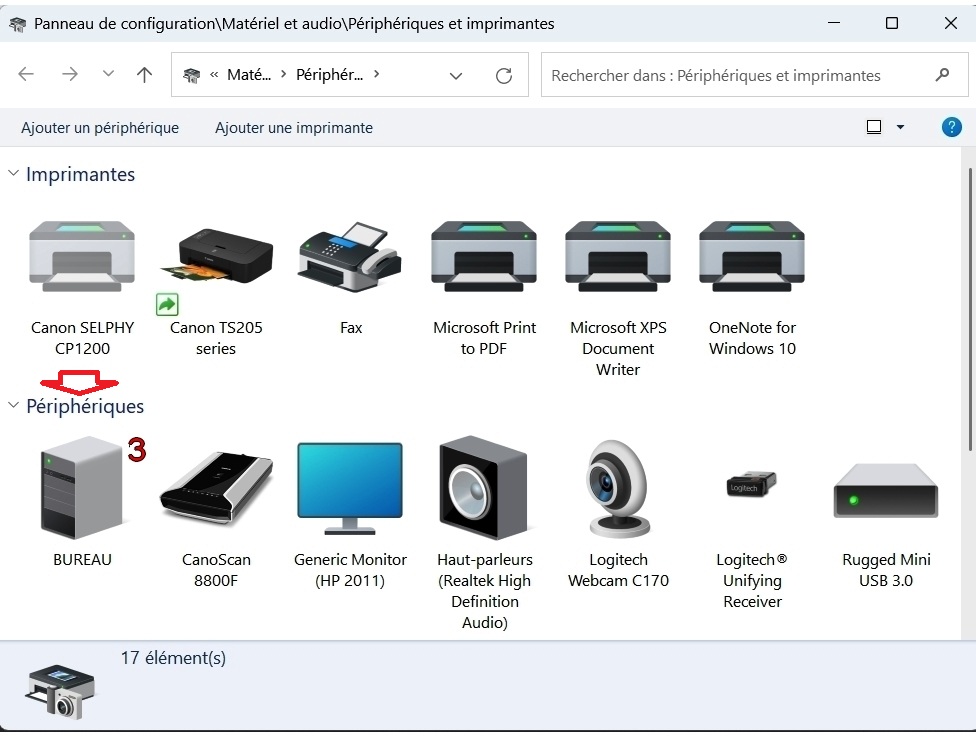The height and width of the screenshot is (740, 976).
Task: Click the Fax device icon
Action: pos(350,257)
